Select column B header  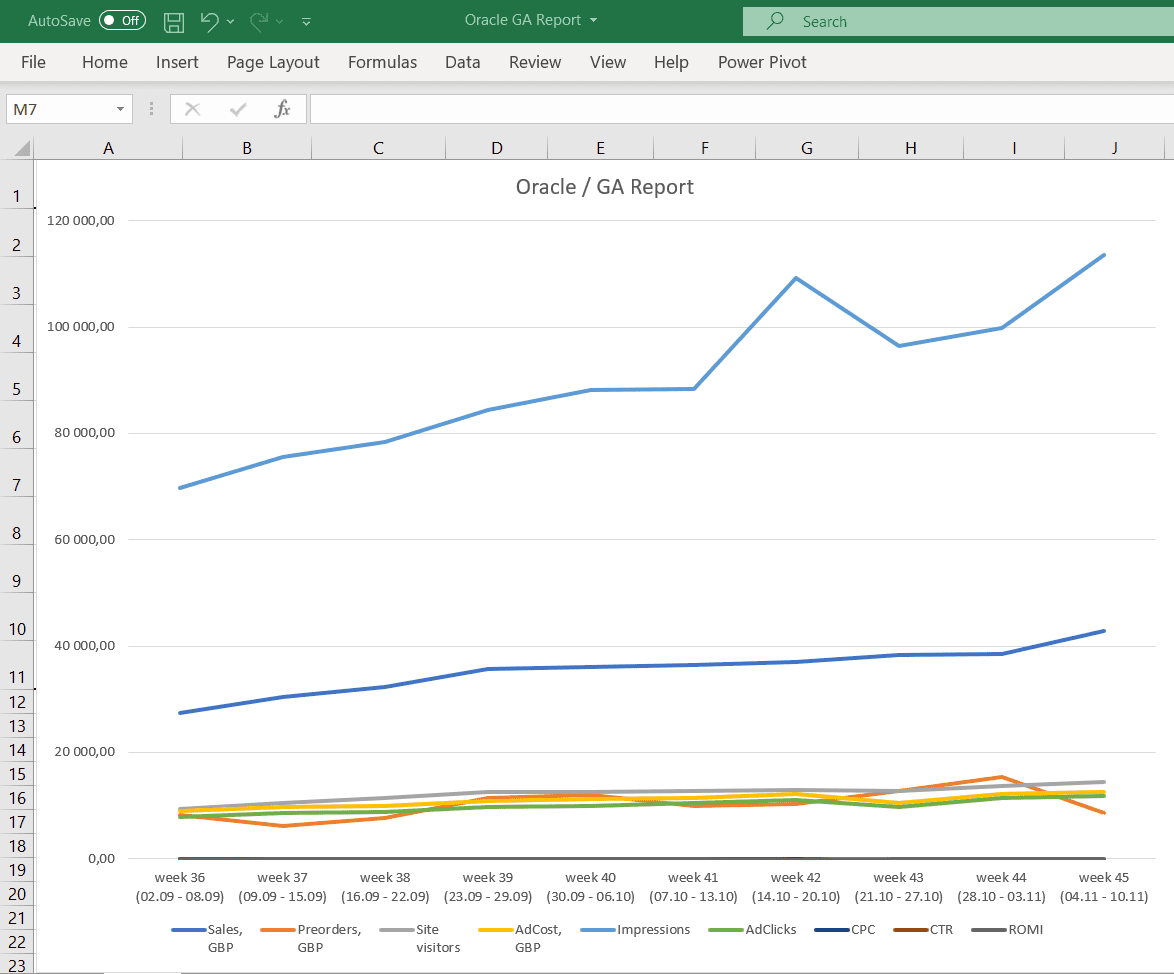[x=247, y=148]
